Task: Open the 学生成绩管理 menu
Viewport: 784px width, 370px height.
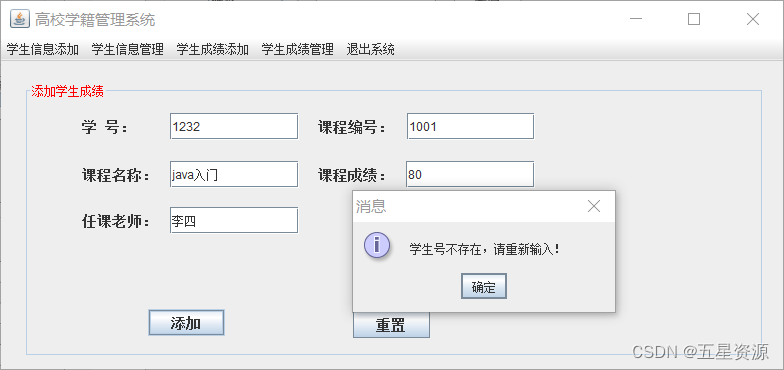Action: coord(298,50)
